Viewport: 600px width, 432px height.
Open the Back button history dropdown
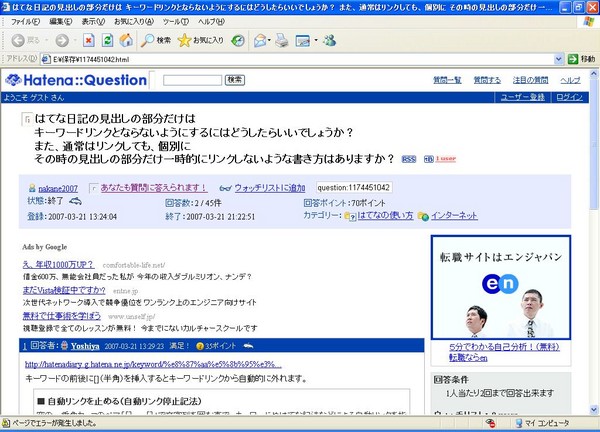click(46, 40)
